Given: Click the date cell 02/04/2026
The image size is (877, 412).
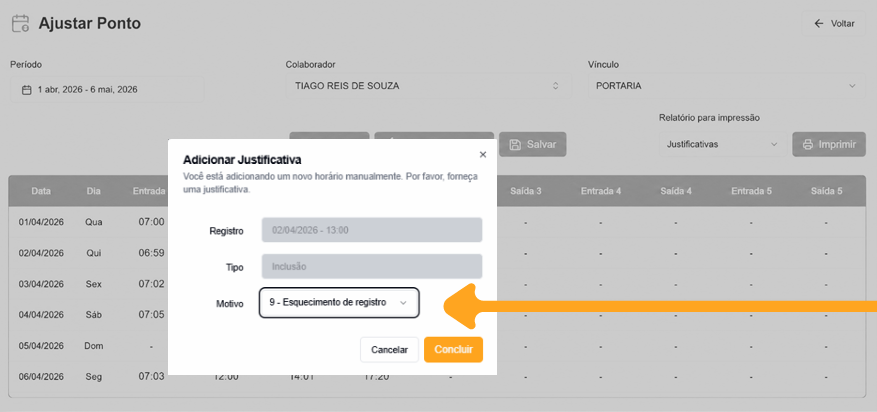Looking at the screenshot, I should click(x=41, y=253).
